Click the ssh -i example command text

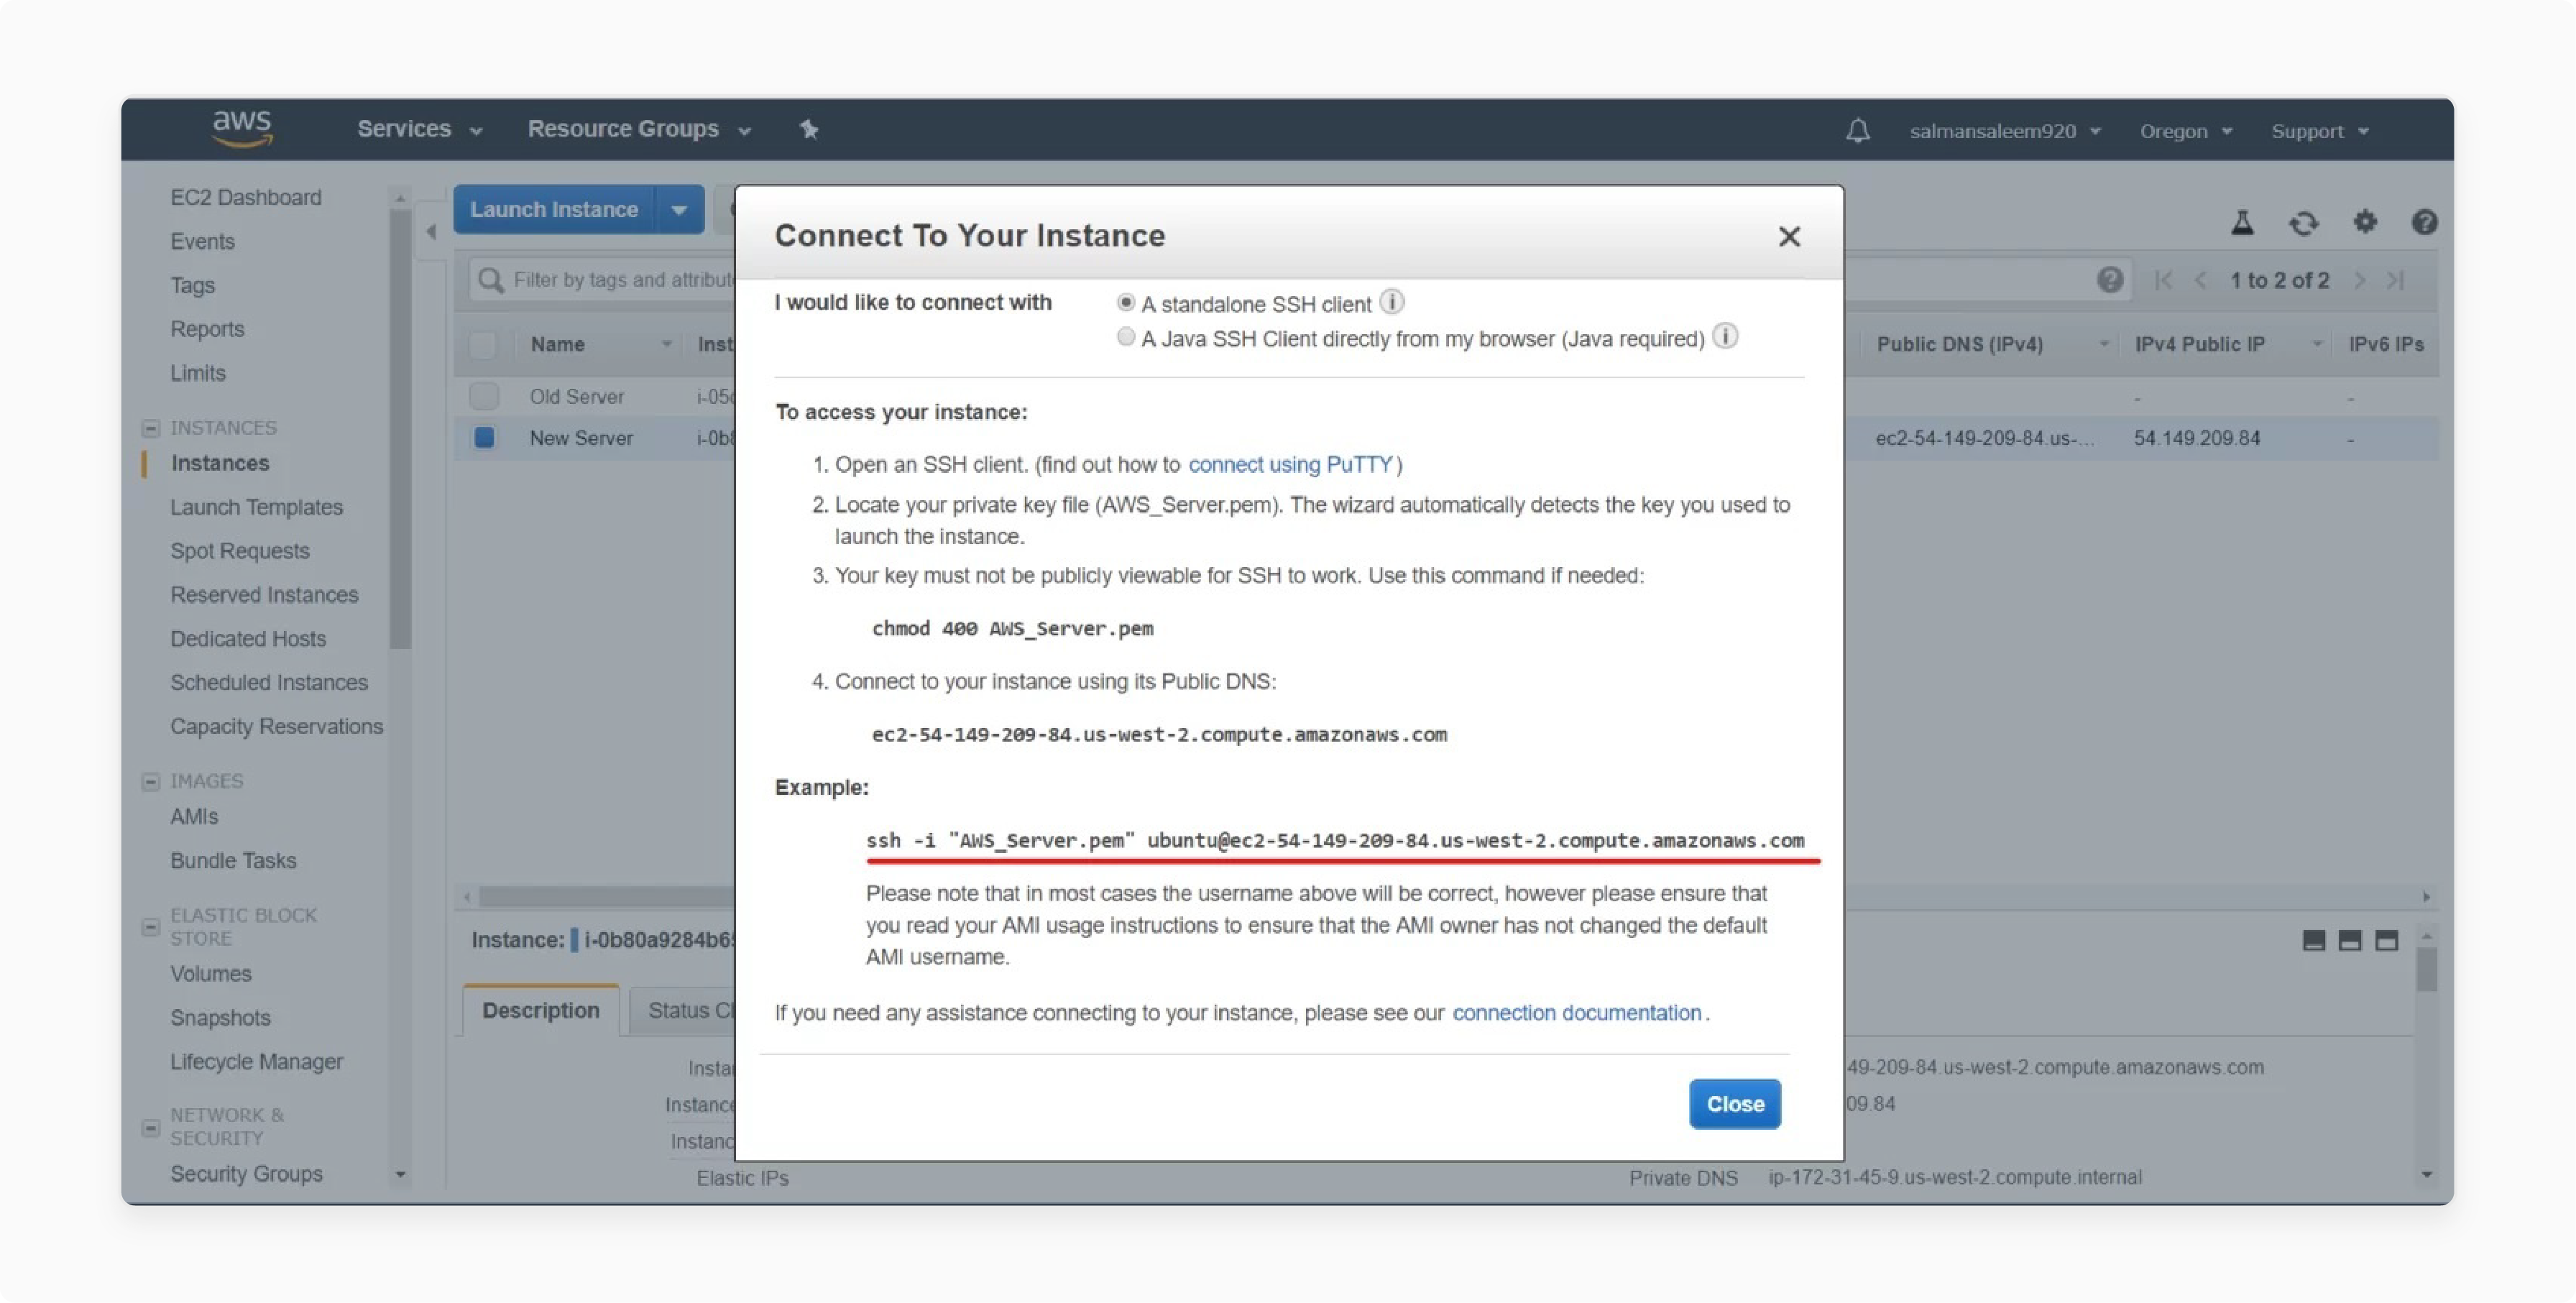tap(1335, 840)
